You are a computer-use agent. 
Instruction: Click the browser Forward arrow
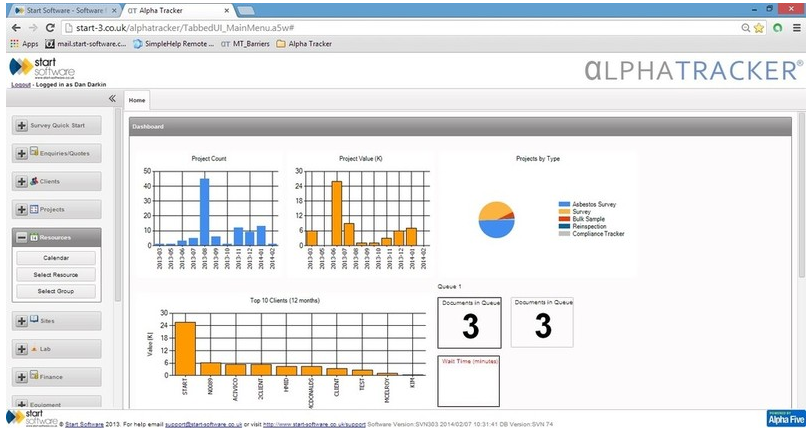click(x=33, y=28)
